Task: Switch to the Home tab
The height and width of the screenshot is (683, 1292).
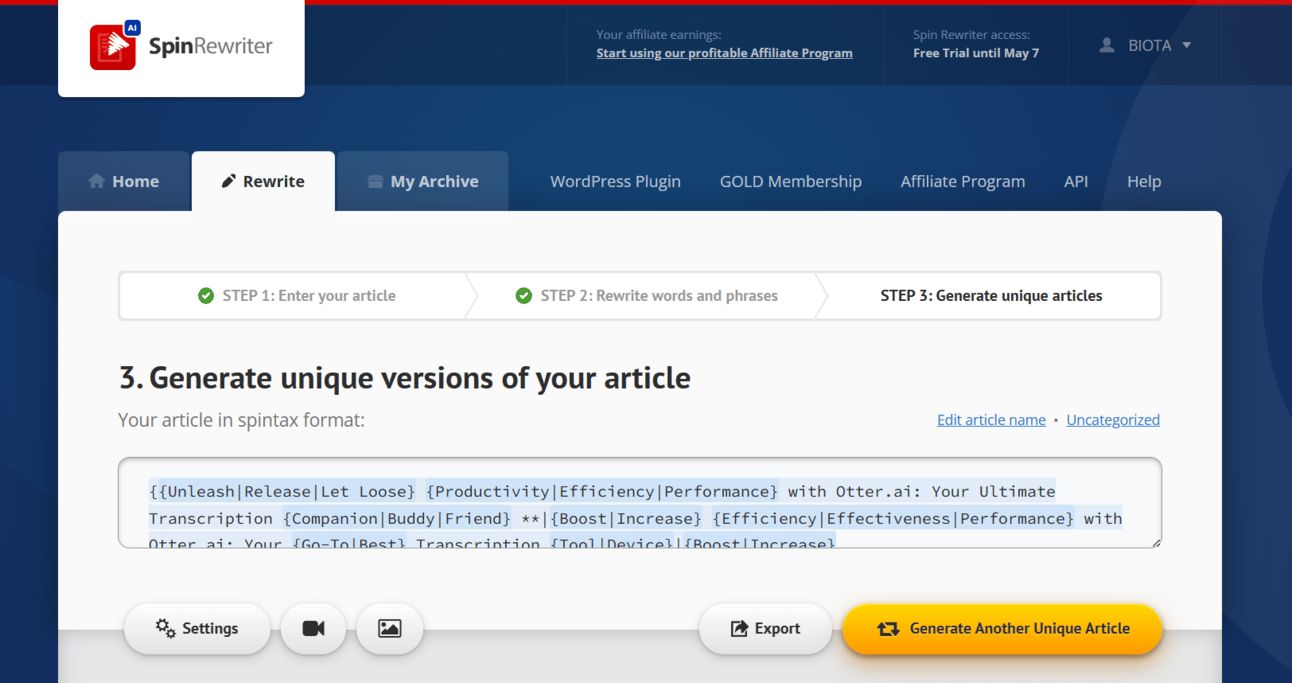Action: click(124, 181)
